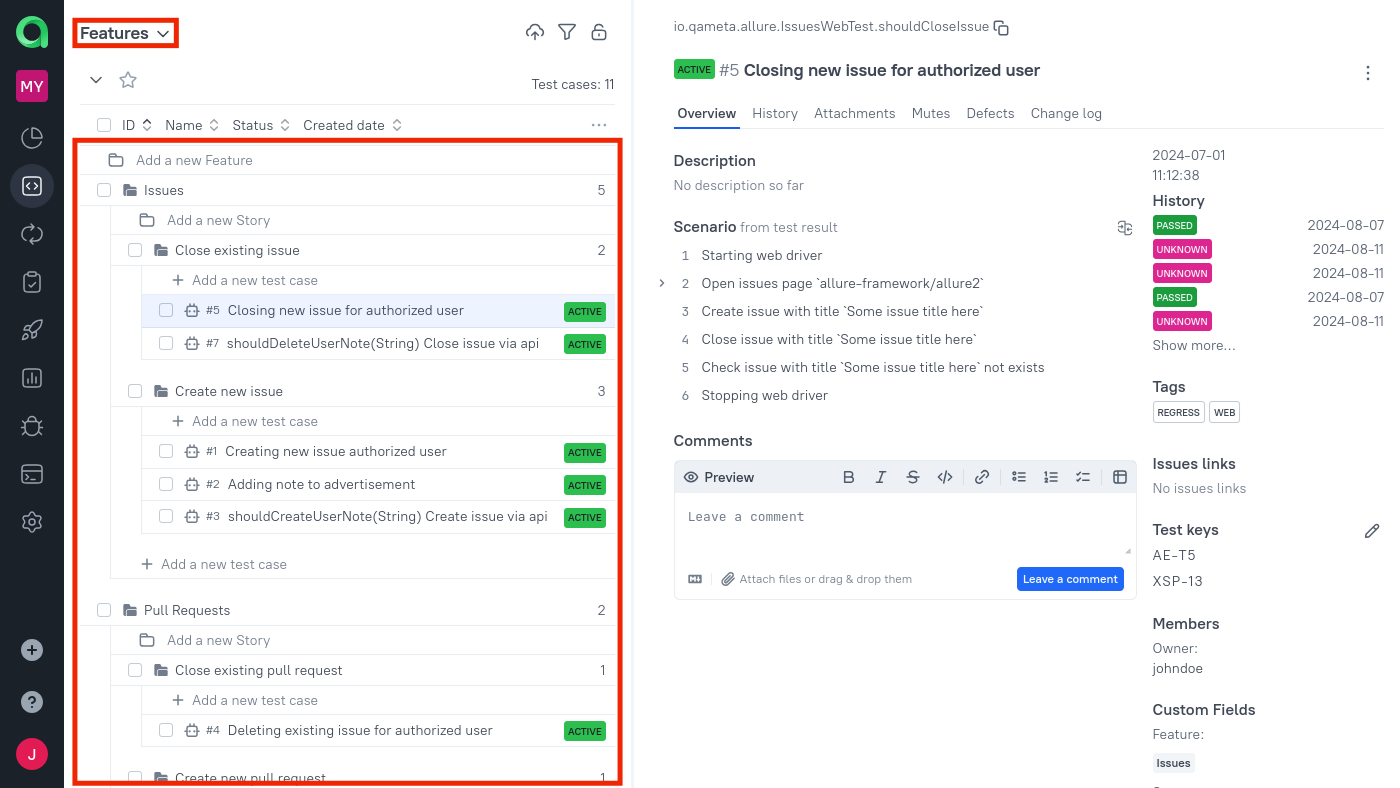
Task: Sort by Name column
Action: click(x=192, y=125)
